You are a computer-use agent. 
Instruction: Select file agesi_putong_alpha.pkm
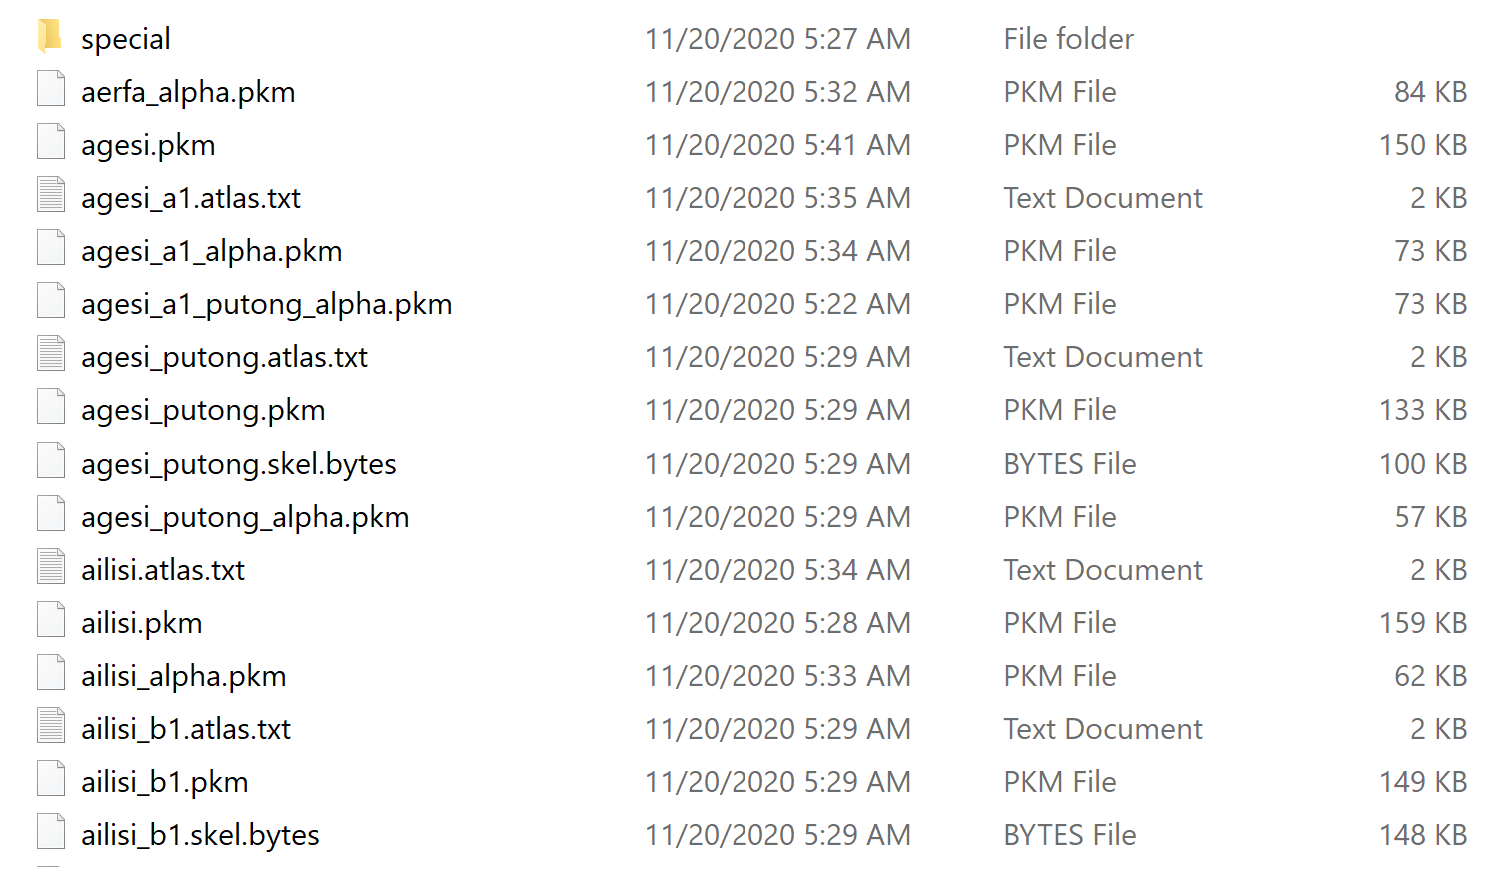click(x=245, y=517)
